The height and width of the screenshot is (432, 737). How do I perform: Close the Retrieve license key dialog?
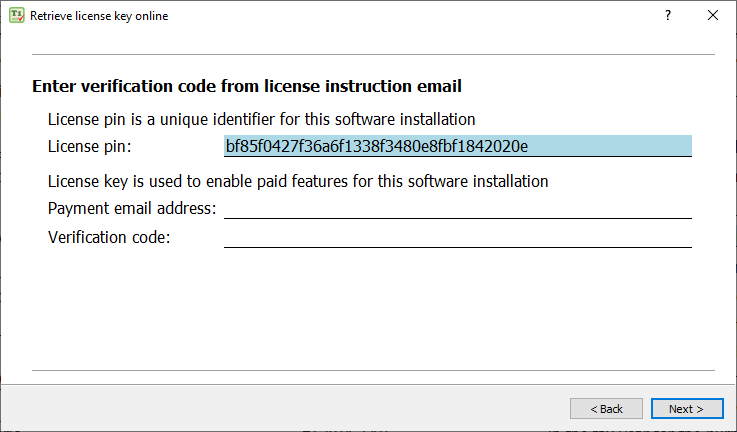click(x=713, y=16)
